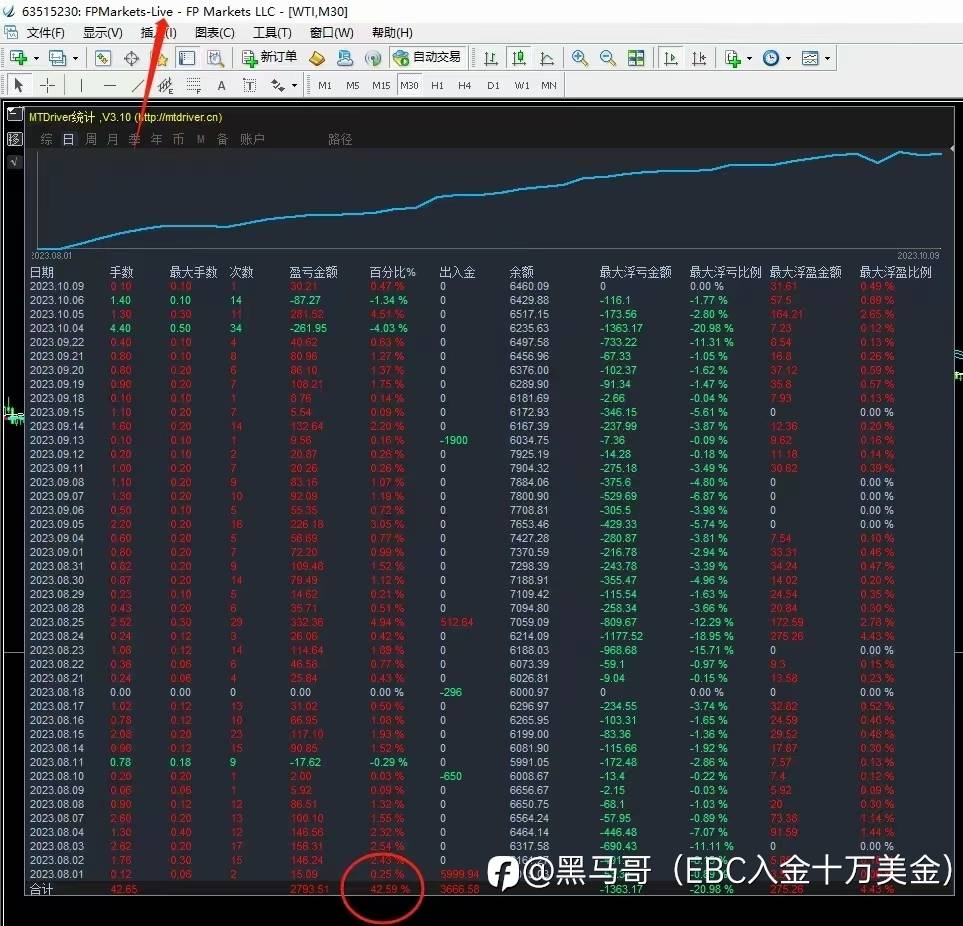
Task: Select the 日 daily statistics tab
Action: pos(68,139)
